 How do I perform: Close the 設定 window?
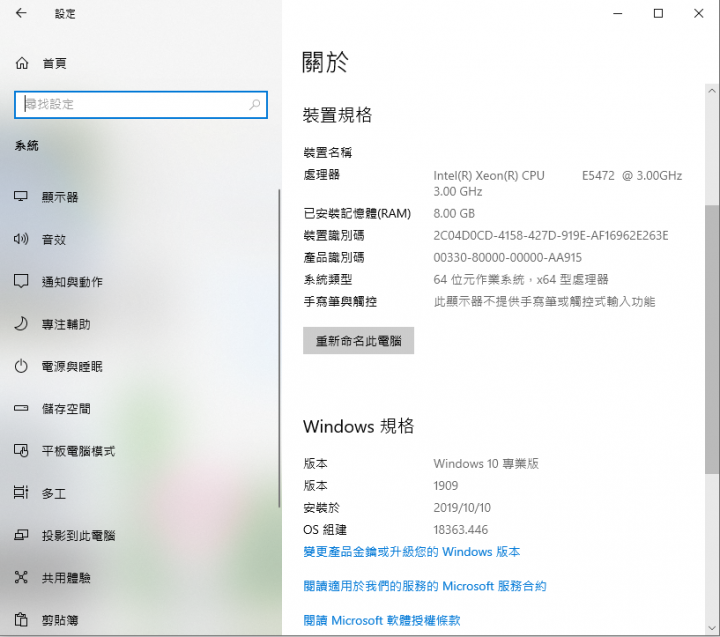point(698,13)
